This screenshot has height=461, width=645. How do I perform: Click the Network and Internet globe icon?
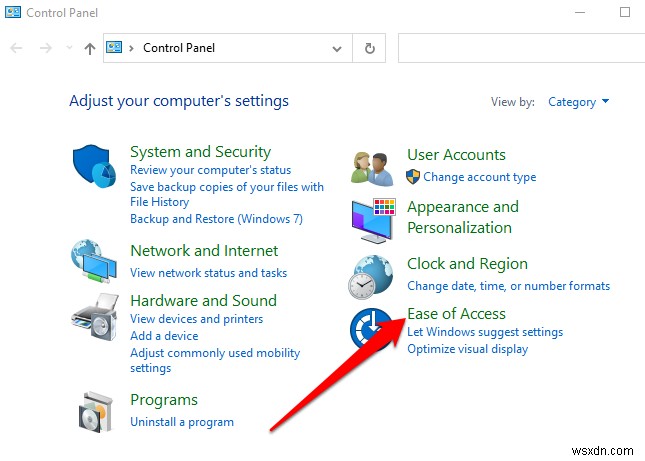pos(94,262)
